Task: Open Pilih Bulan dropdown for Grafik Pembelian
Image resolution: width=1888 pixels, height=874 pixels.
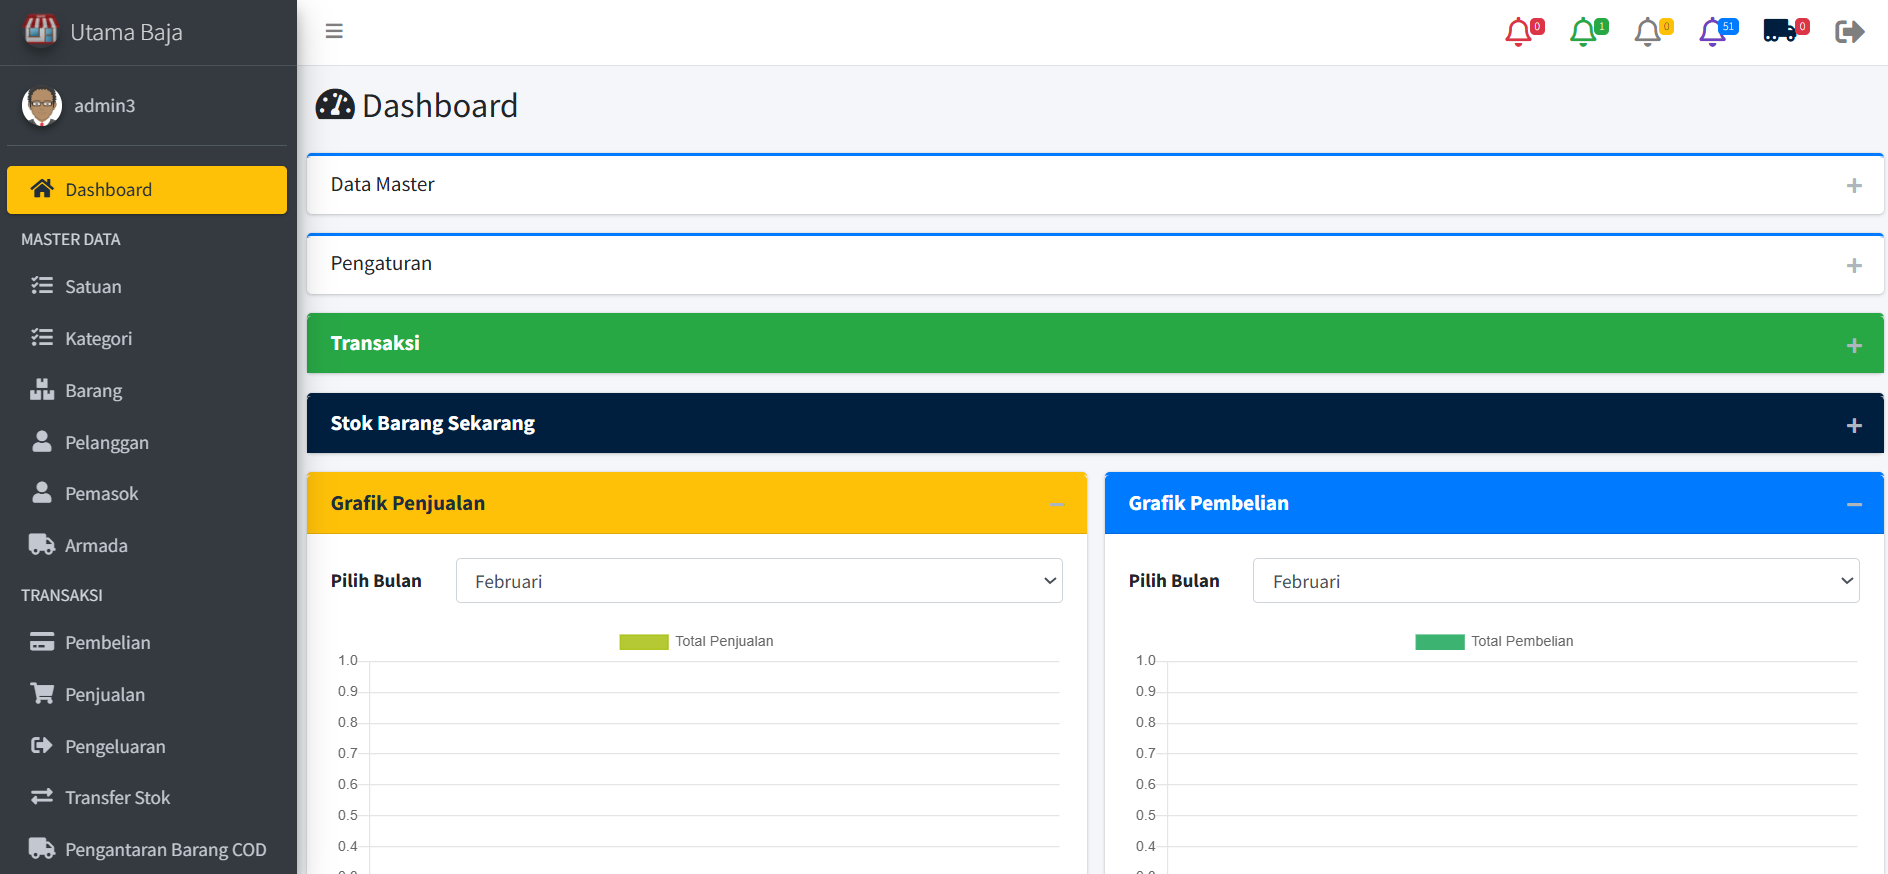Action: (x=1555, y=581)
